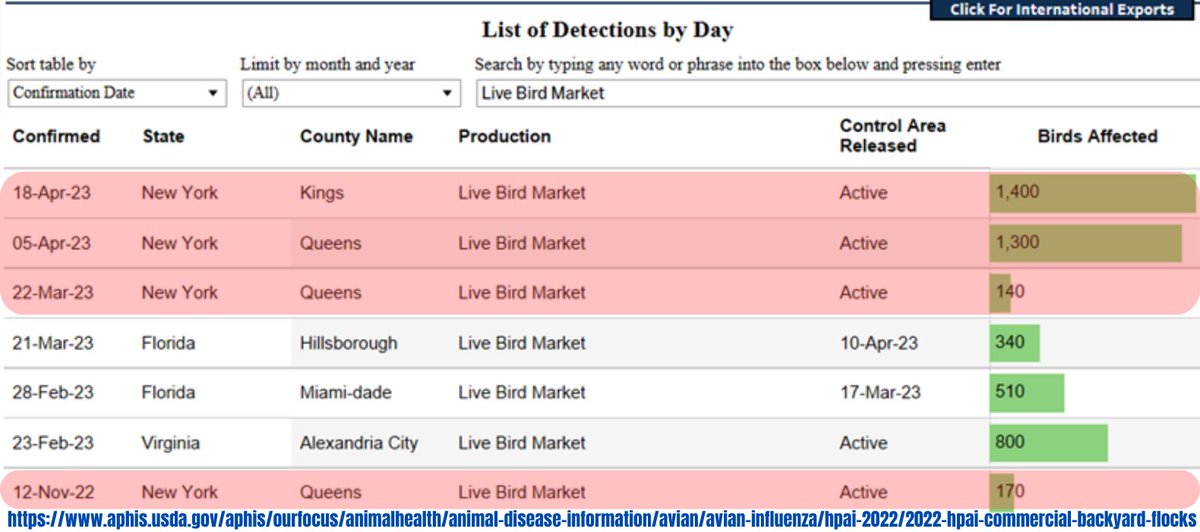
Task: Open the 'Limit by month and year' dropdown
Action: [350, 93]
